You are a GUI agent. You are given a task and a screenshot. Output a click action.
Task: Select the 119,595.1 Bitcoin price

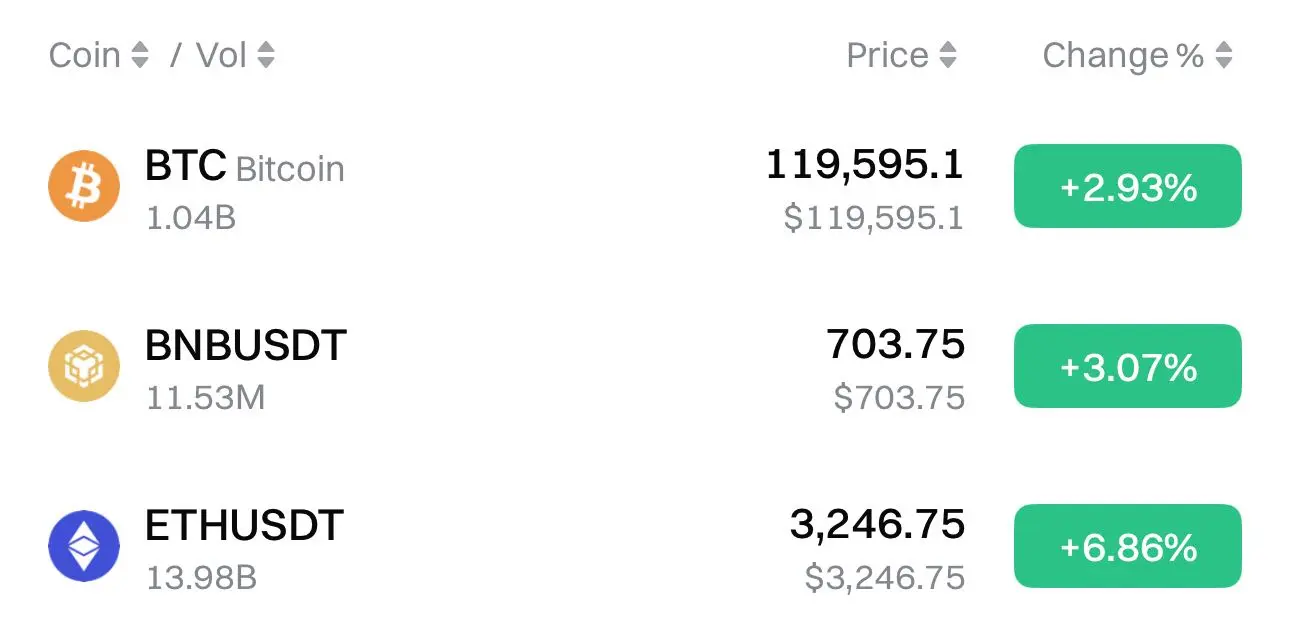point(865,165)
